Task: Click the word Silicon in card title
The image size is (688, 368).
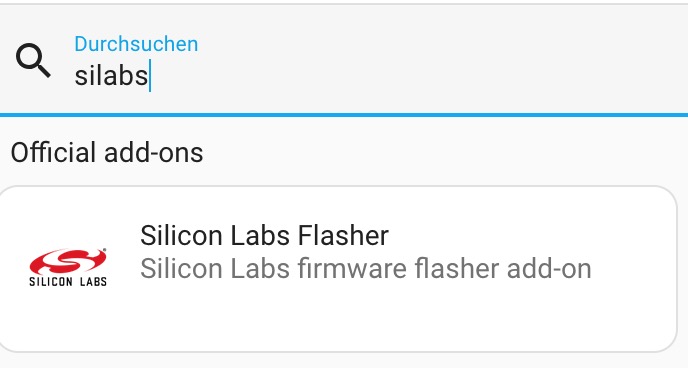Action: (x=181, y=235)
